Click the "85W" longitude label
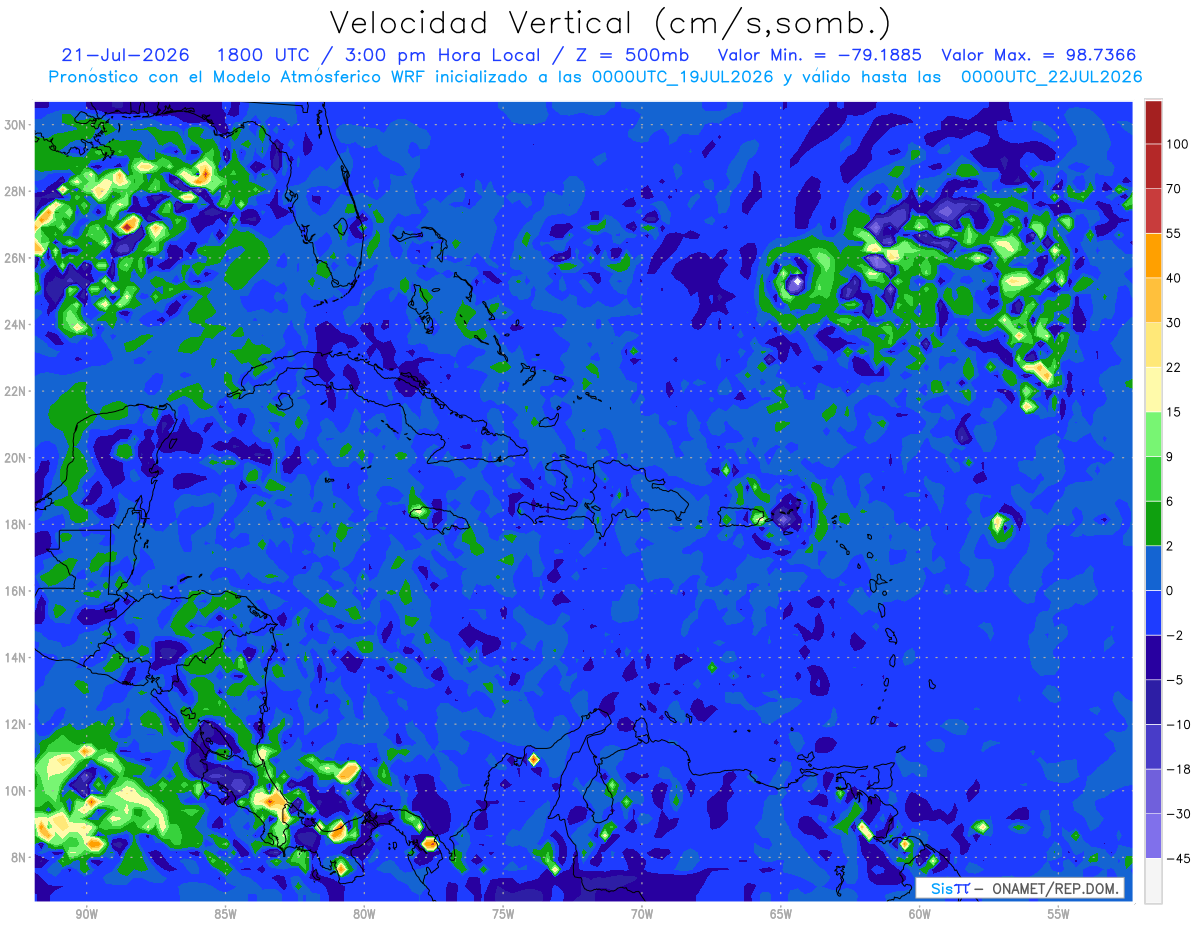The image size is (1200, 927). pos(225,914)
